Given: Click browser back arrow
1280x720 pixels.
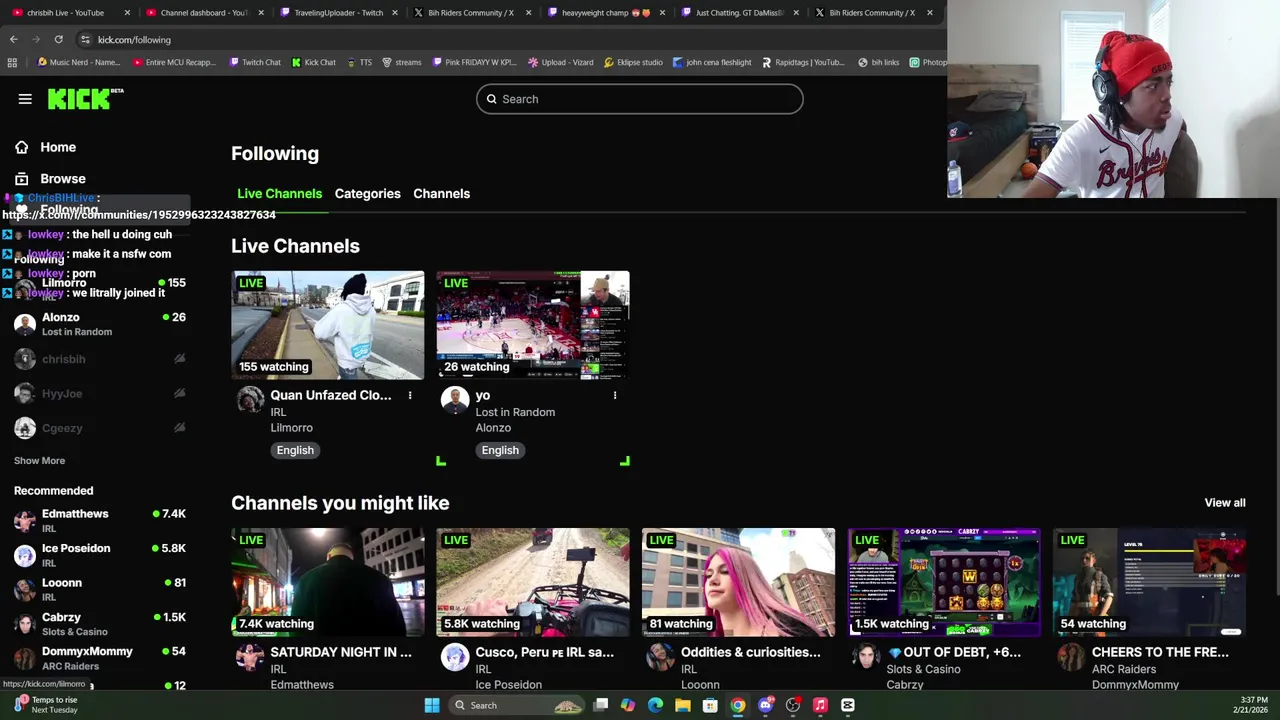Looking at the screenshot, I should (x=13, y=39).
